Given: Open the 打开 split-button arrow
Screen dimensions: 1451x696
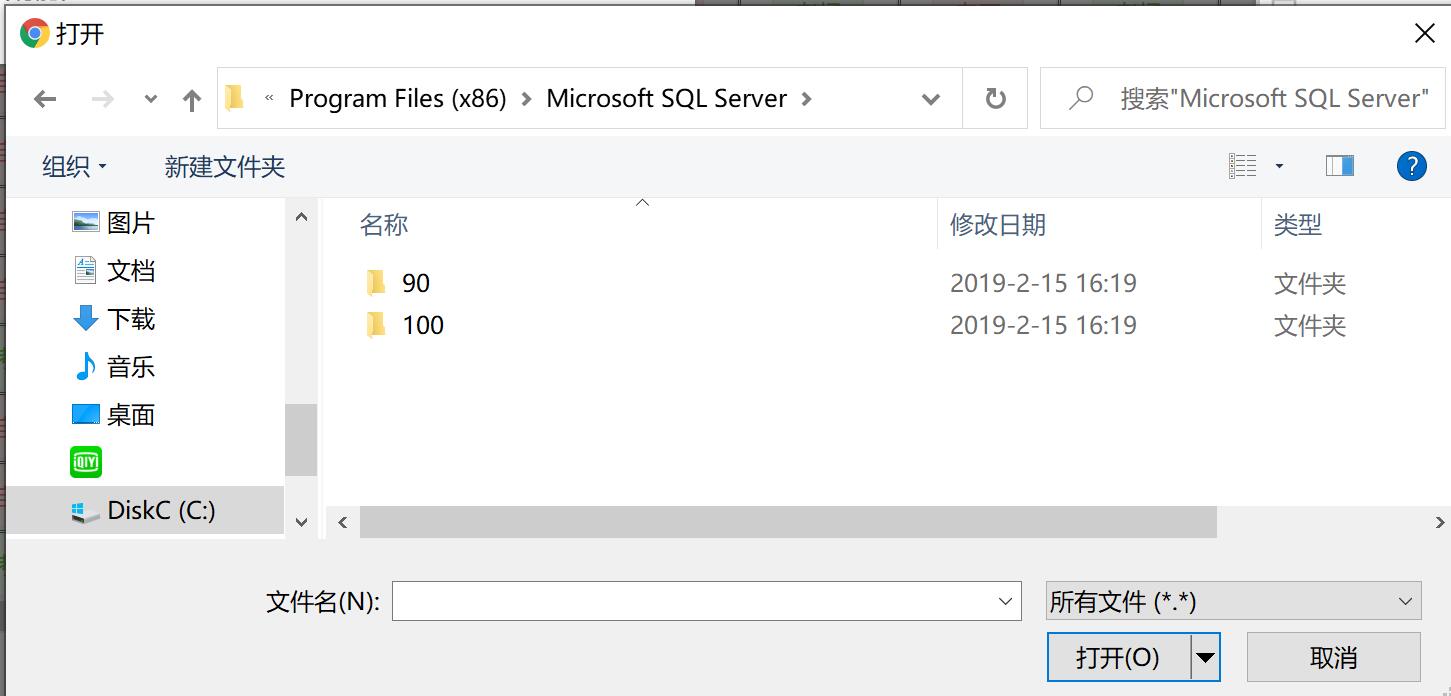Looking at the screenshot, I should click(1205, 657).
